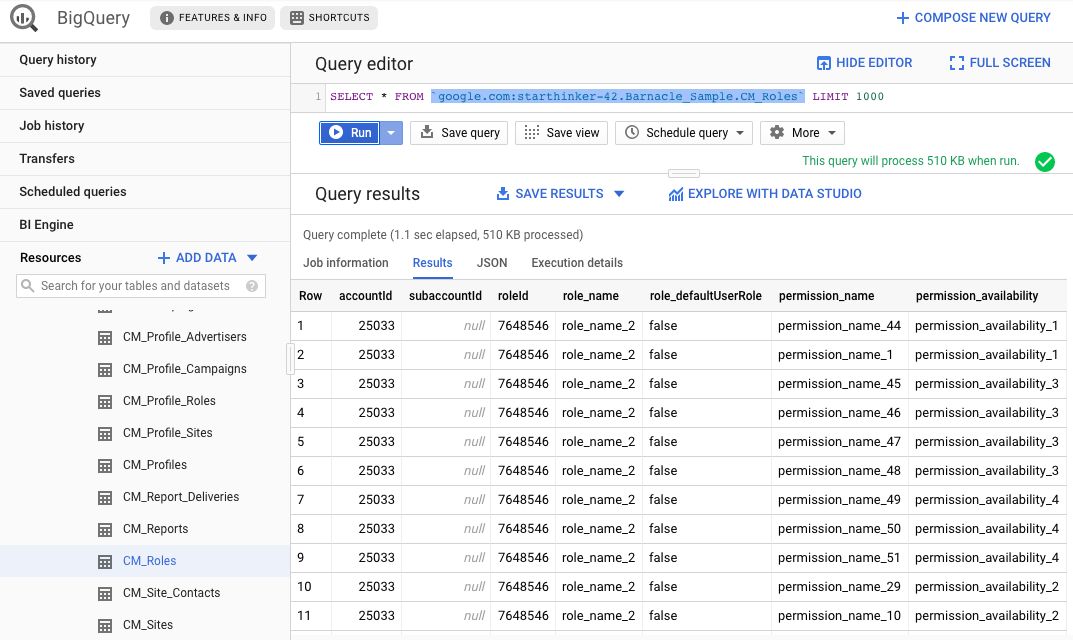Open Scheduled queries
This screenshot has height=640, width=1073.
[145, 192]
